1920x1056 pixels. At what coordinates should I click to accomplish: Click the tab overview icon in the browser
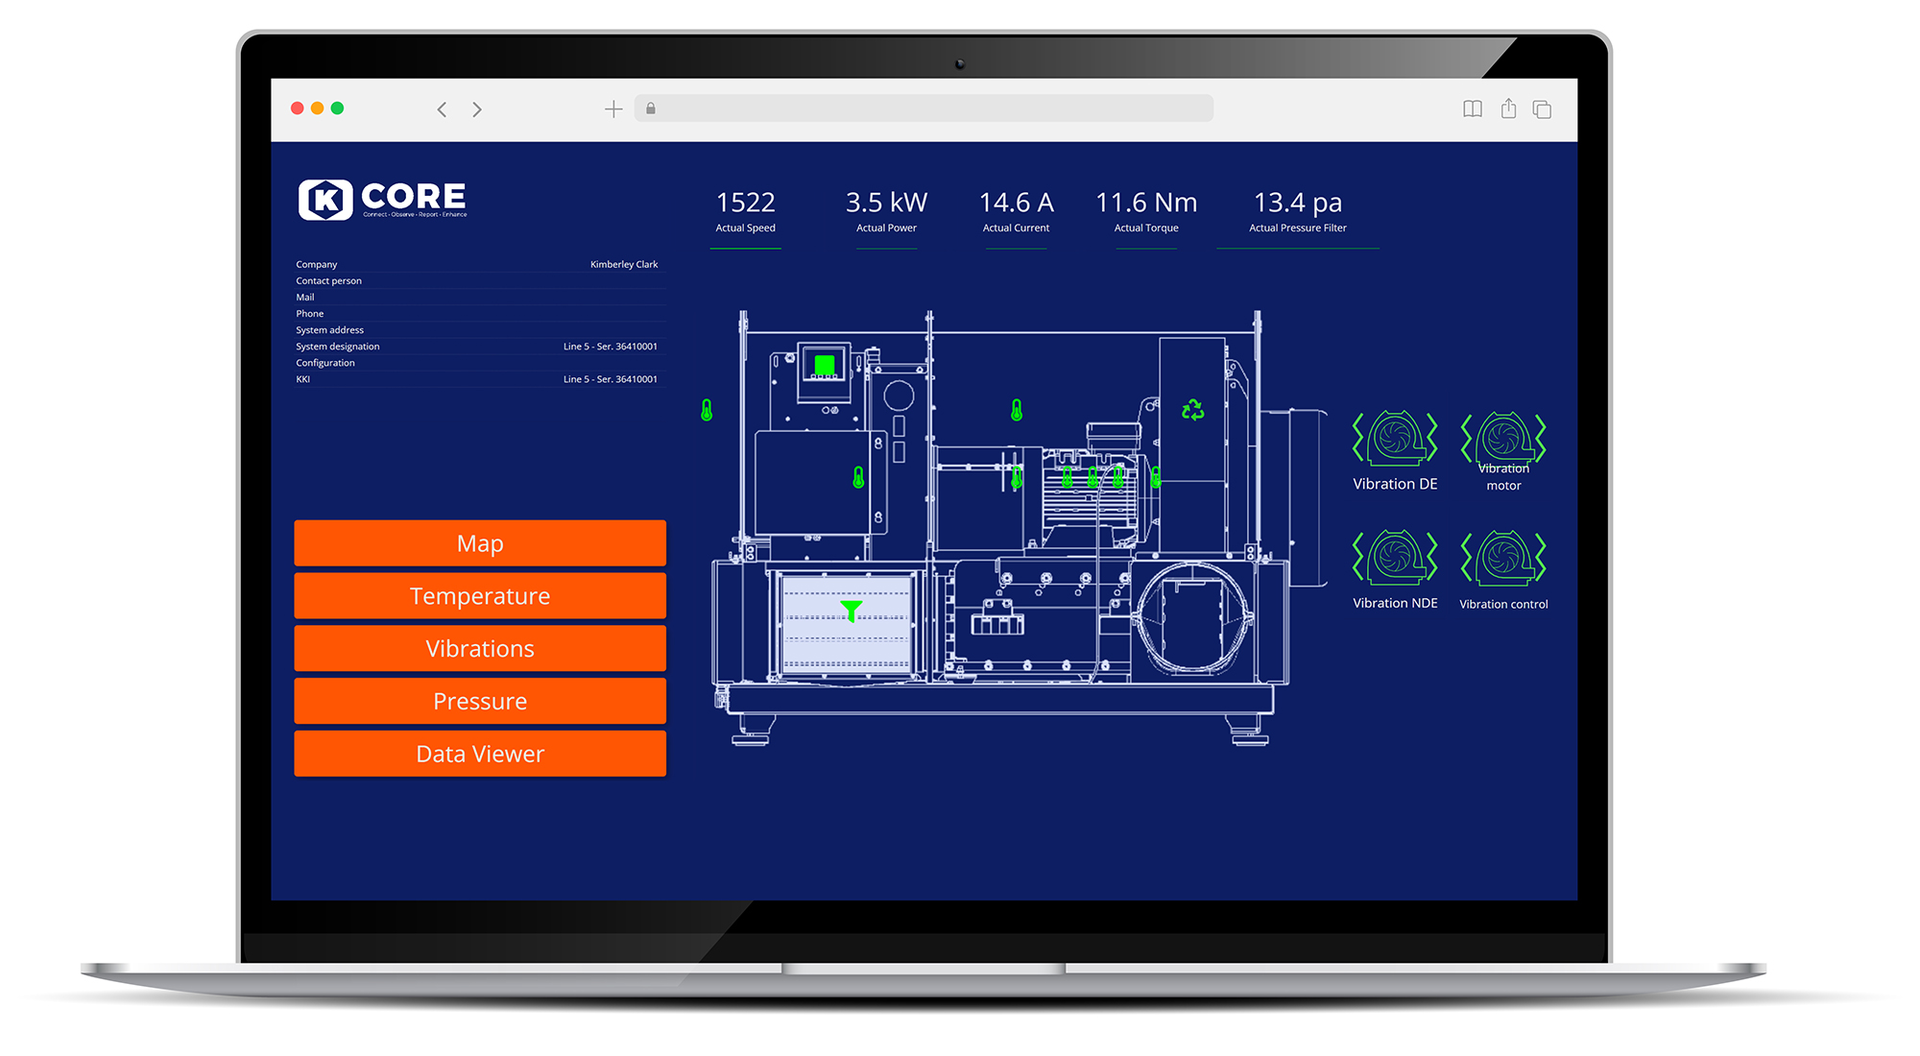click(x=1542, y=108)
